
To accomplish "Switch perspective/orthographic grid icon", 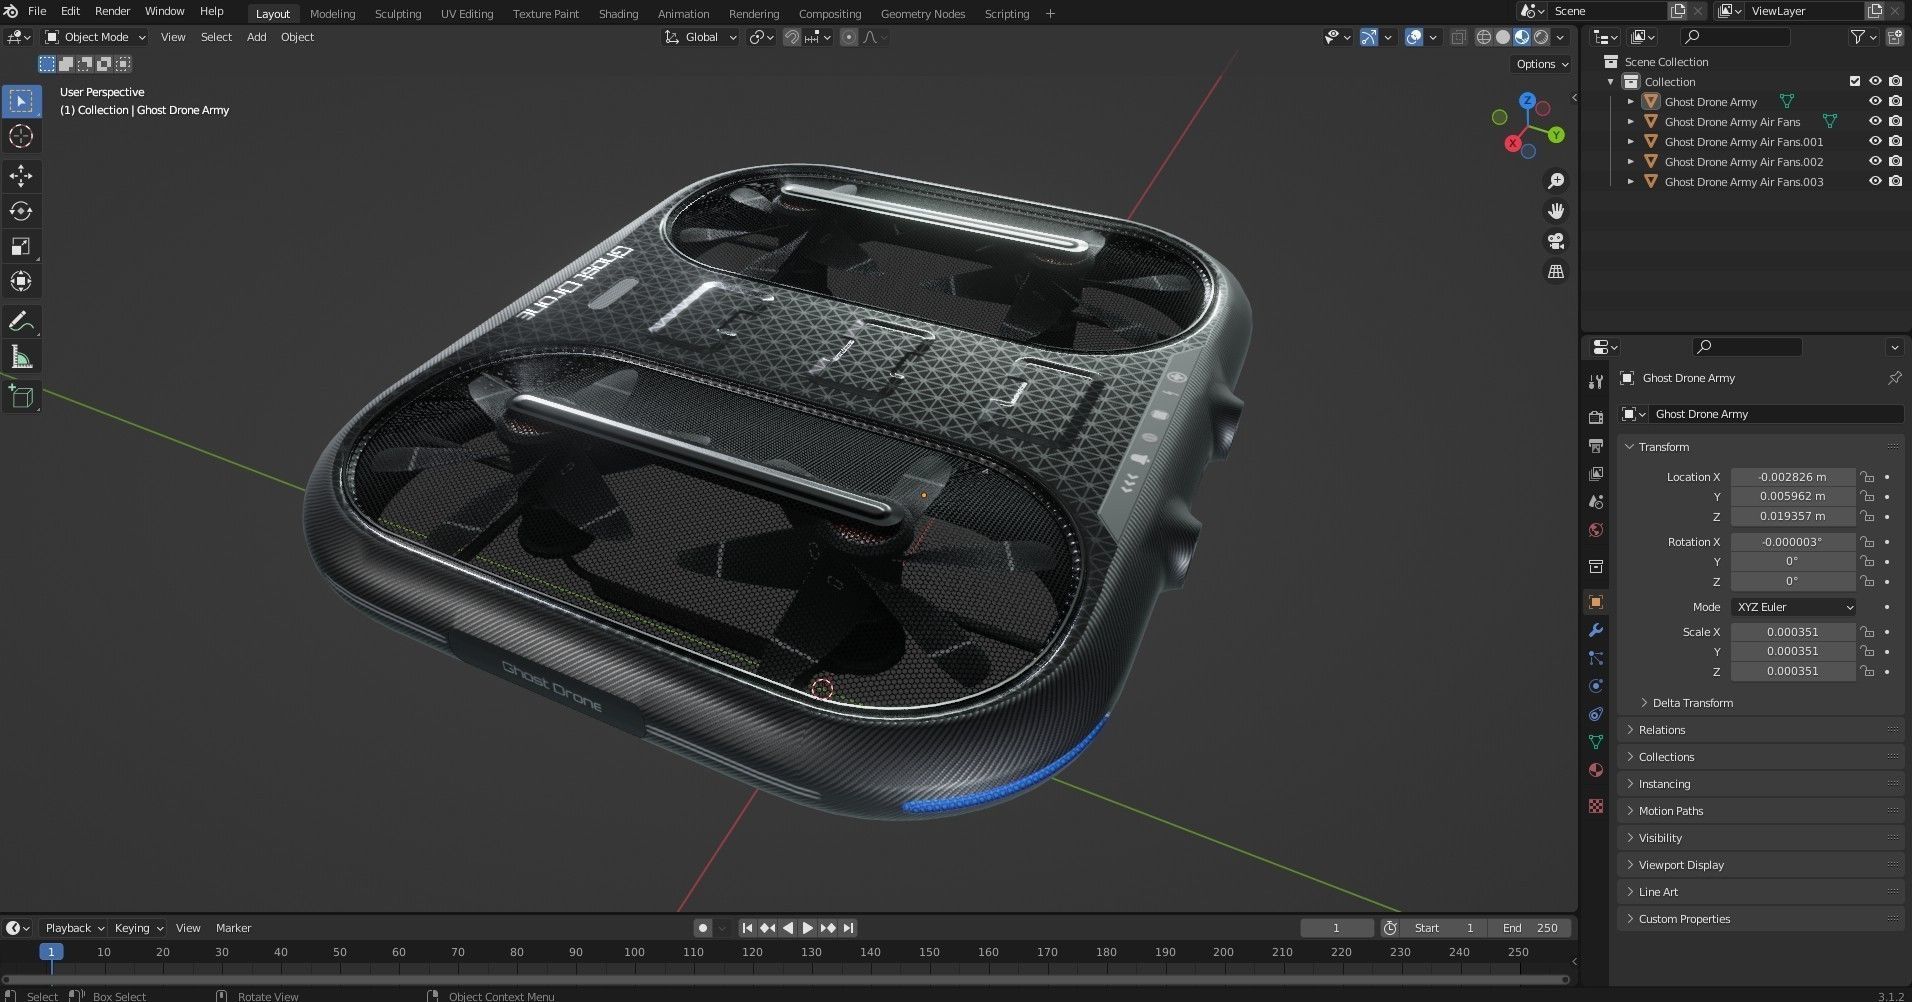I will click(1556, 271).
